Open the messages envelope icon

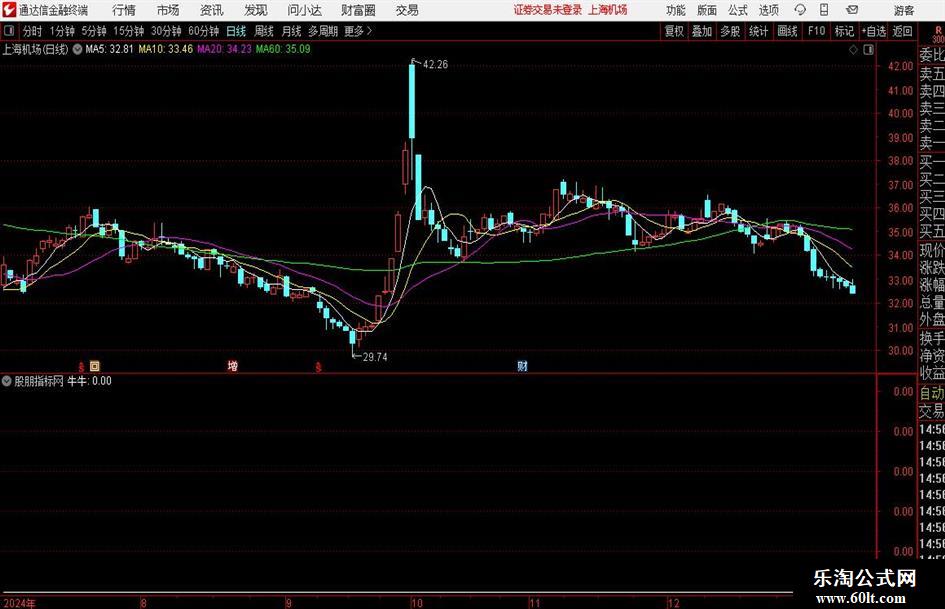852,10
